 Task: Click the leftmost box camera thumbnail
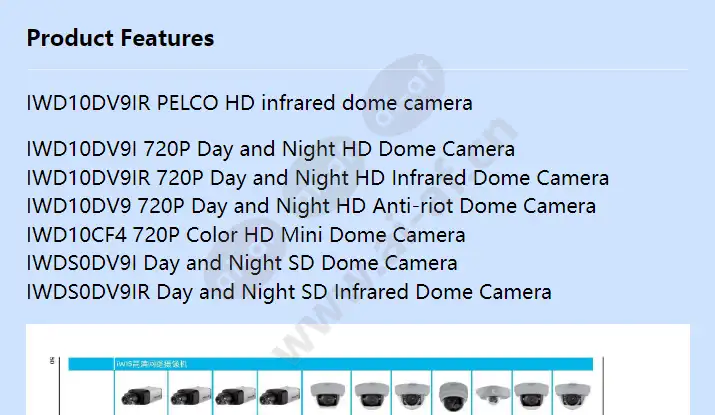141,395
